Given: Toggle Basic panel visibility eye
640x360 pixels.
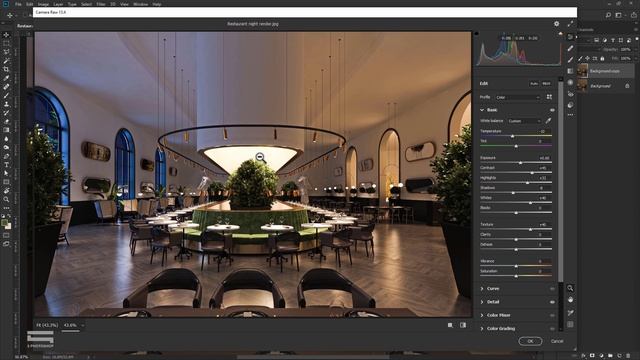Looking at the screenshot, I should pos(552,110).
